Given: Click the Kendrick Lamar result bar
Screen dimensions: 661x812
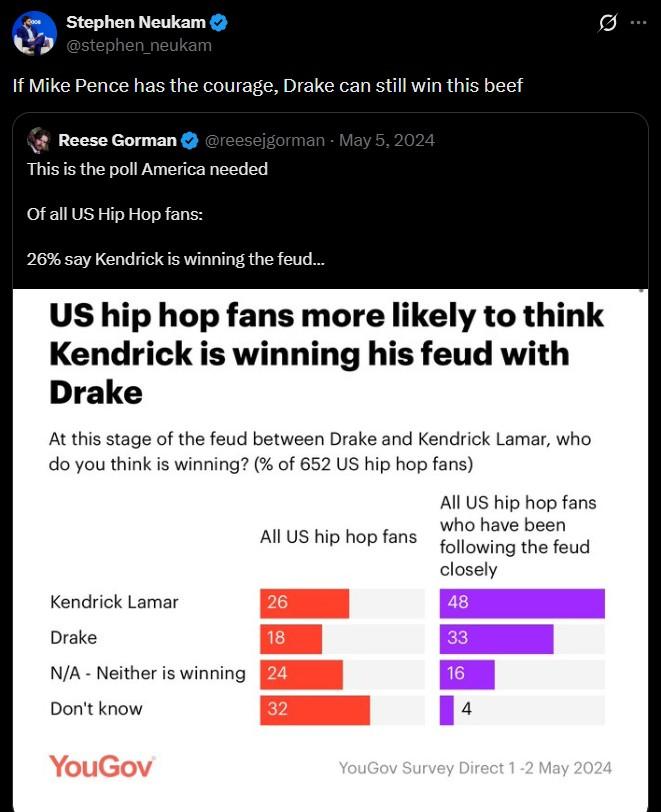Looking at the screenshot, I should click(302, 603).
